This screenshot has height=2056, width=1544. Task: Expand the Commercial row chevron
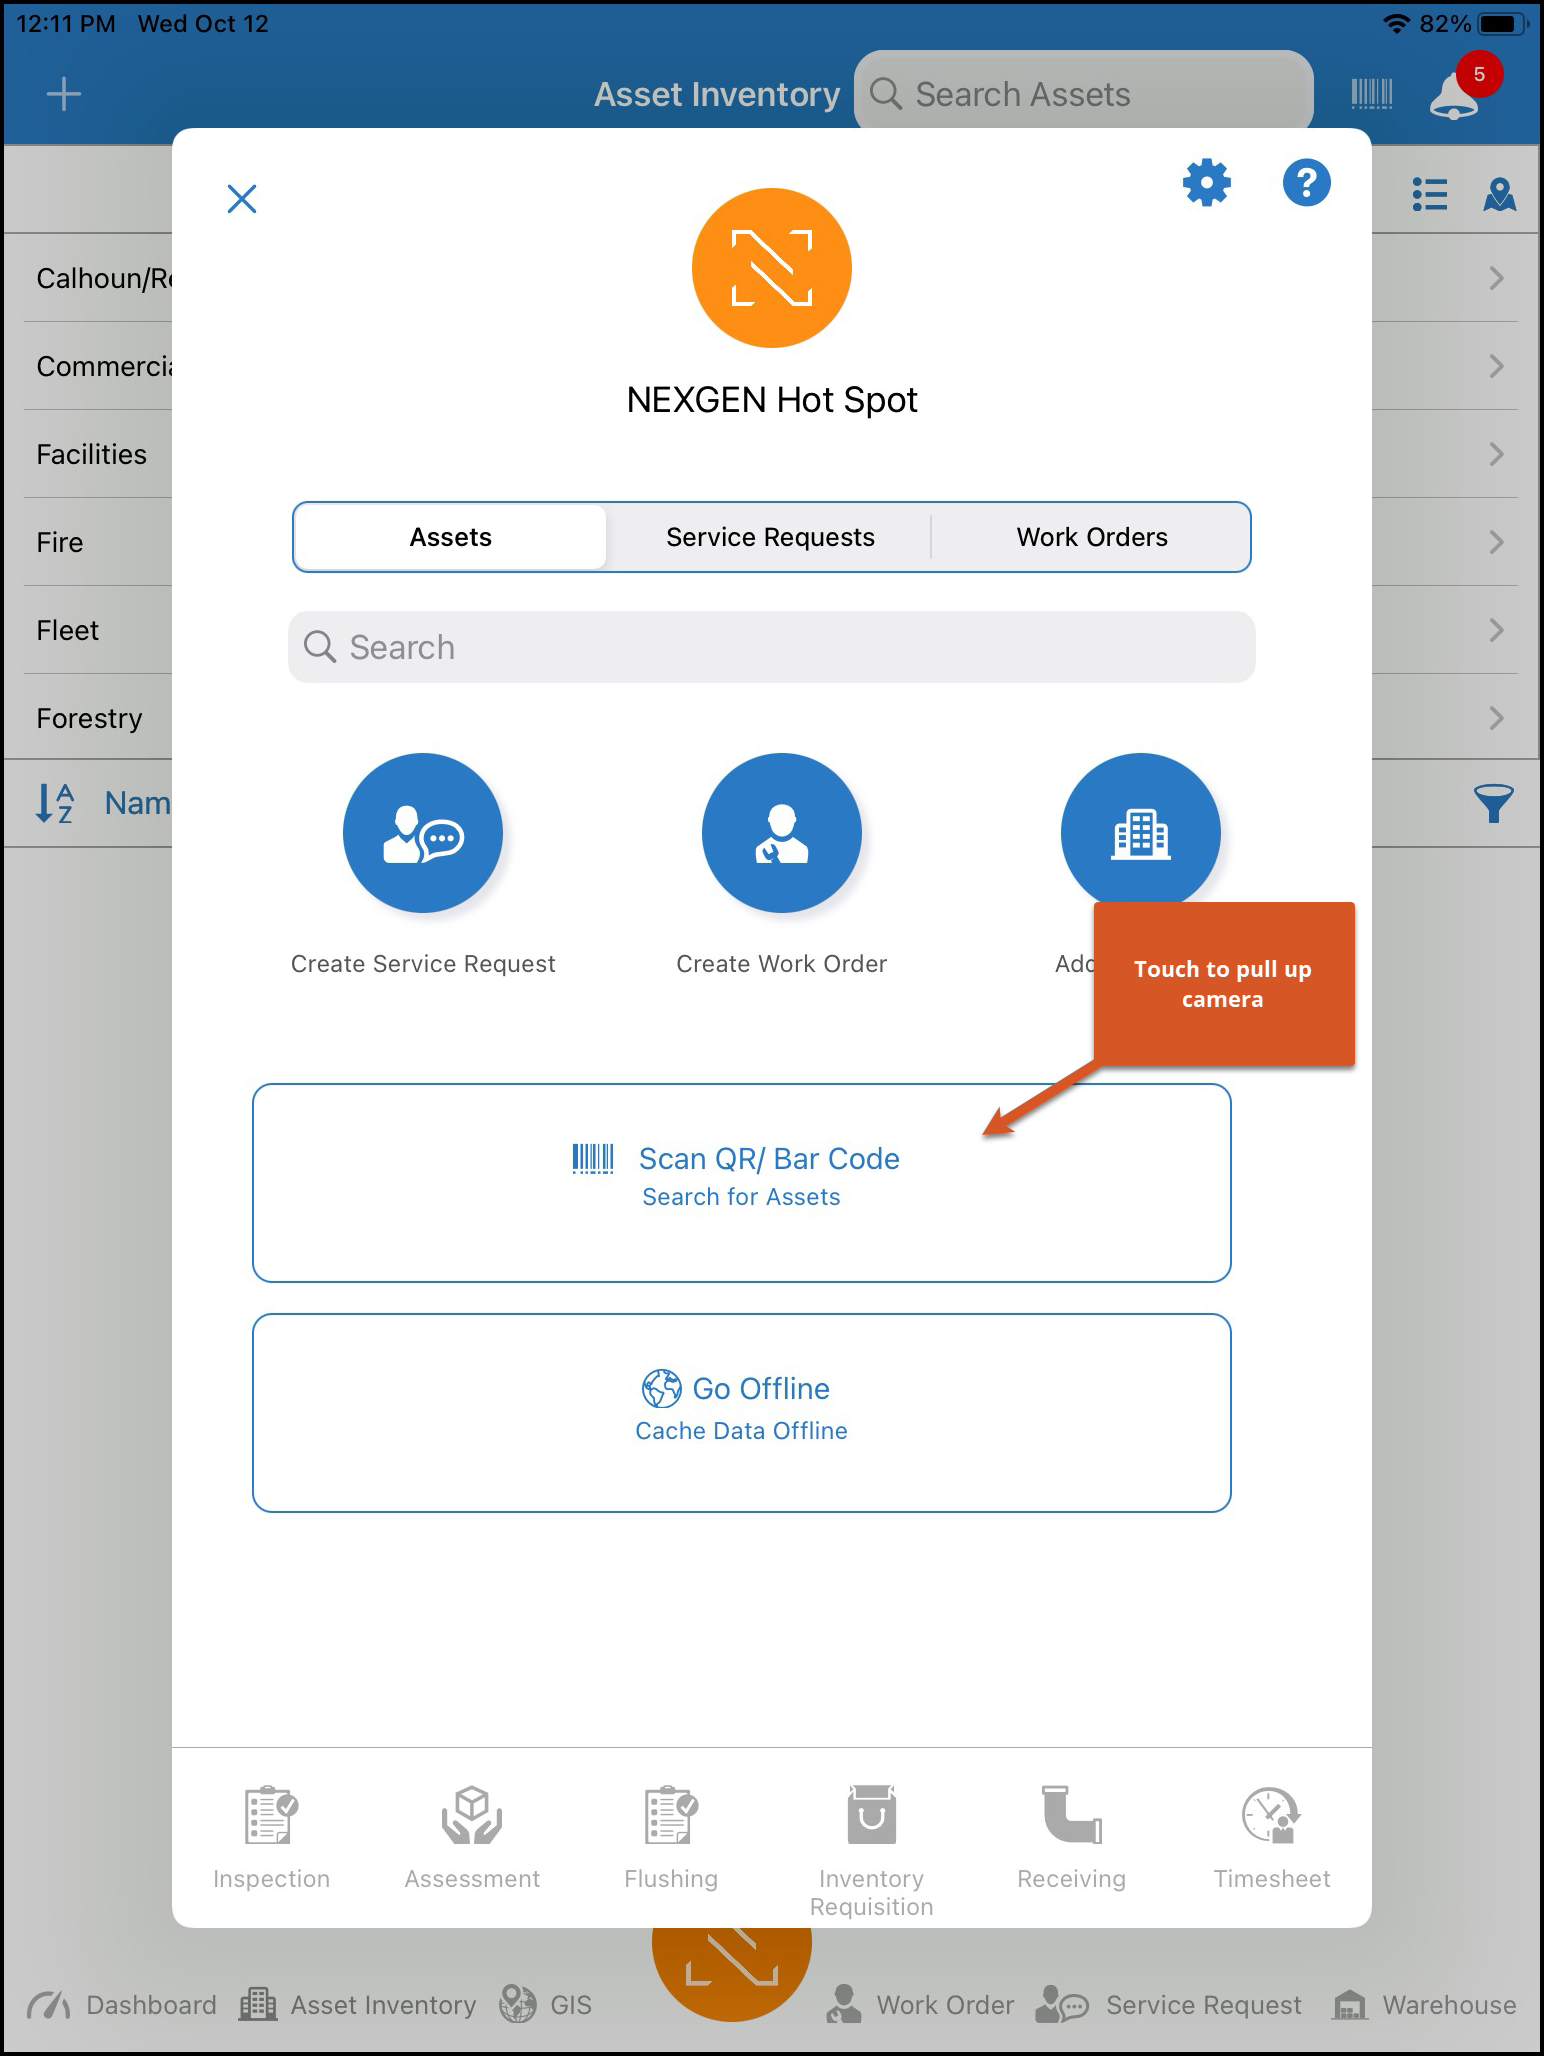coord(1496,366)
